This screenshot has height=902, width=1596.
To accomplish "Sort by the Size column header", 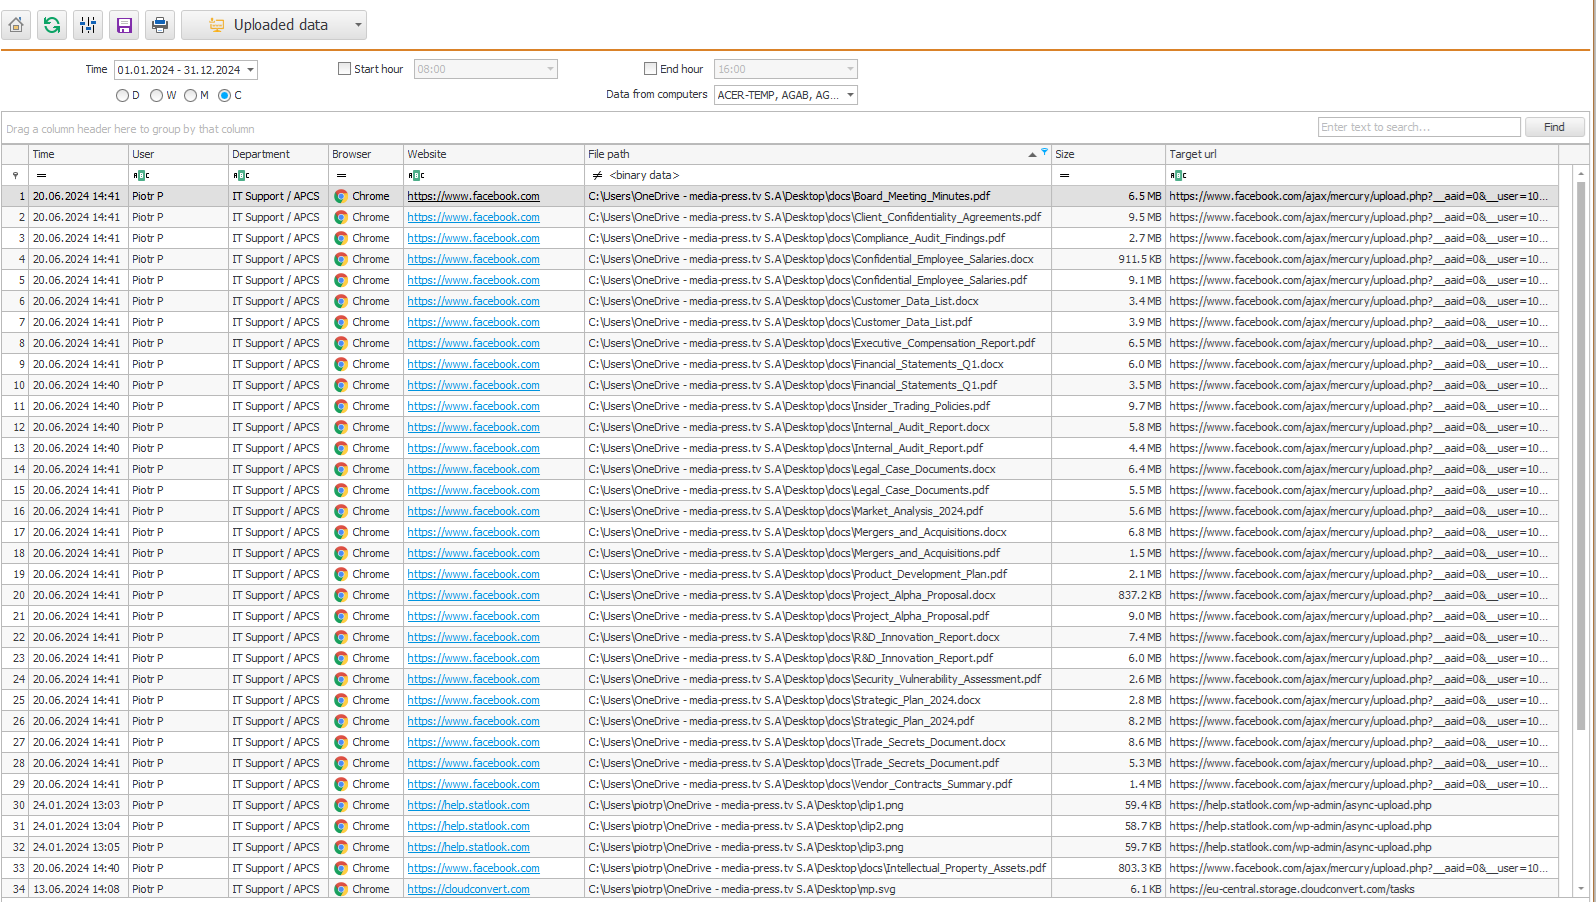I will pos(1108,154).
